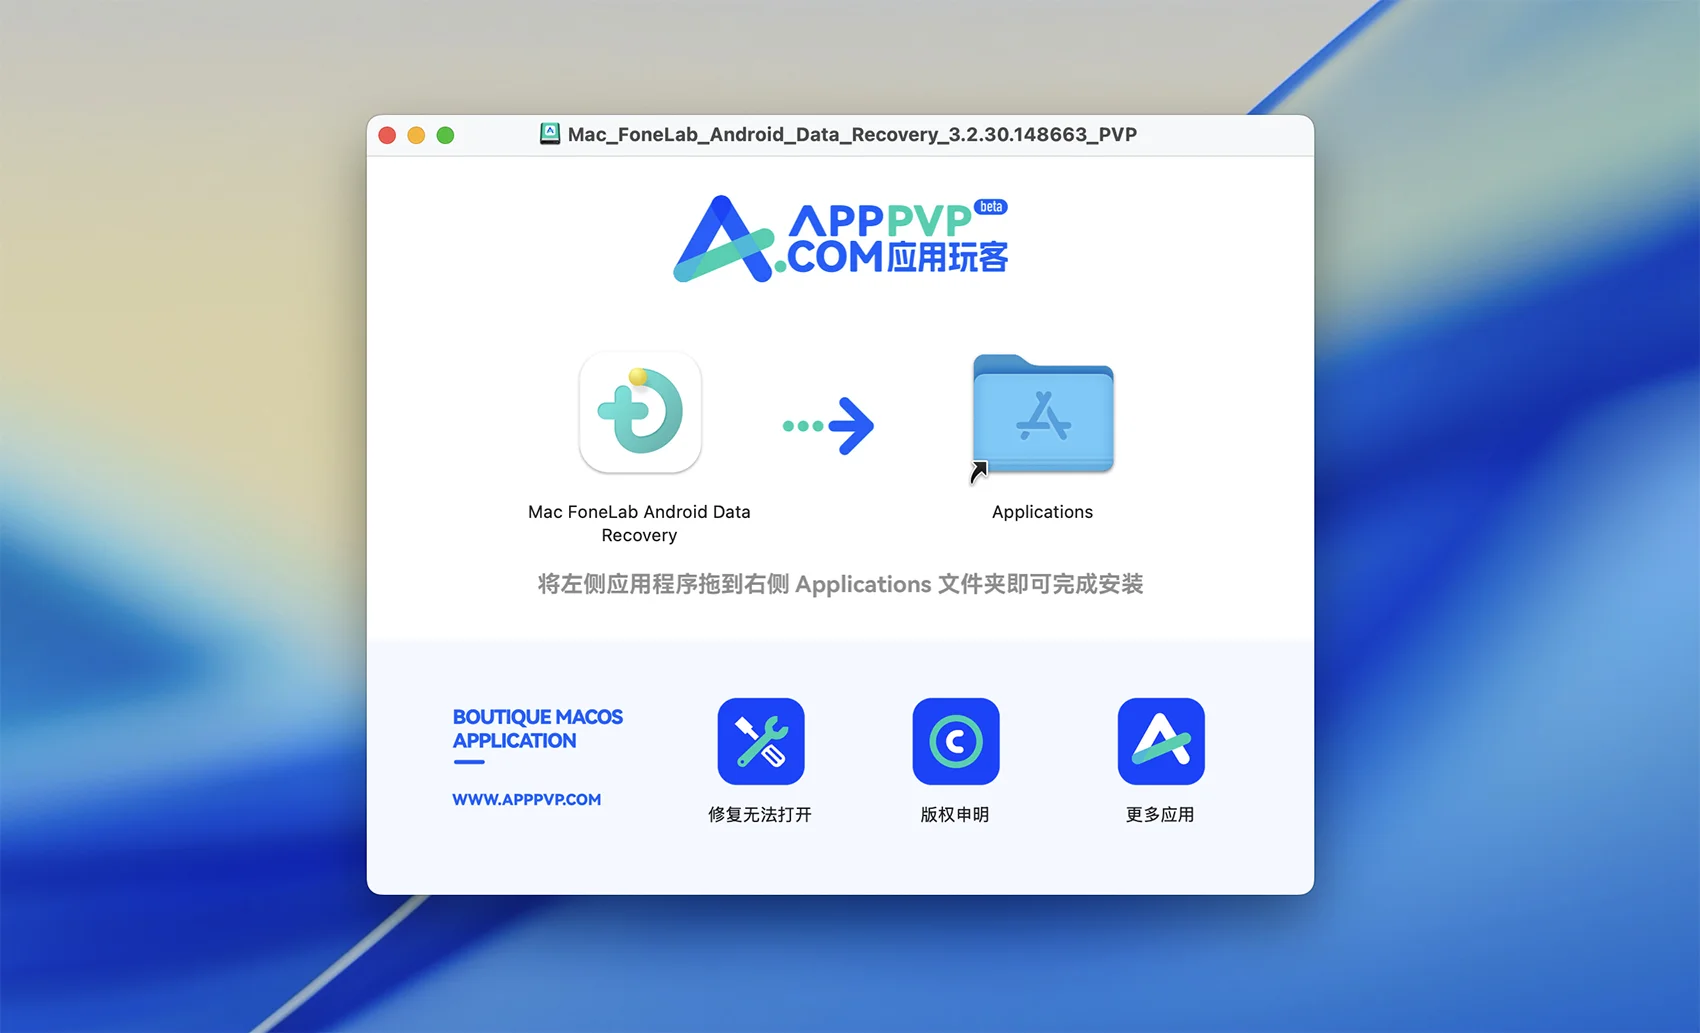
Task: Close the disk image window
Action: [x=387, y=135]
